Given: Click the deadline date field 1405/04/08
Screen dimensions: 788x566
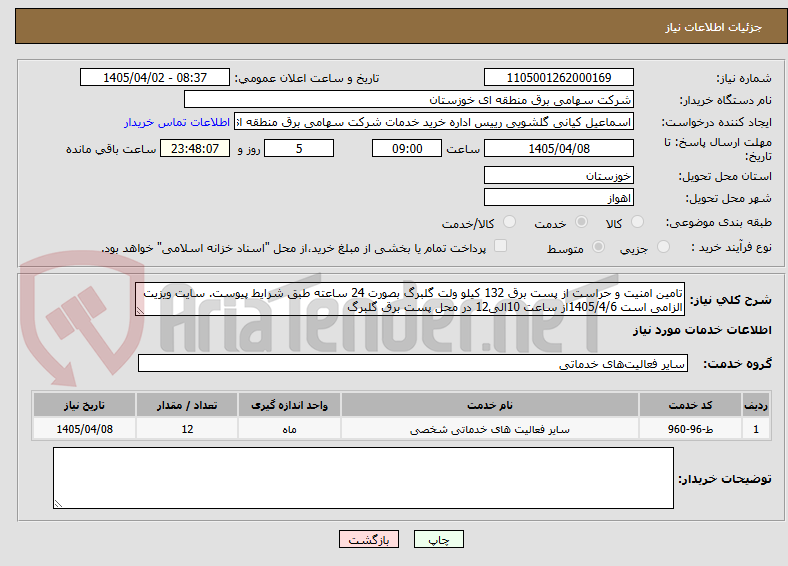Looking at the screenshot, I should tap(559, 148).
